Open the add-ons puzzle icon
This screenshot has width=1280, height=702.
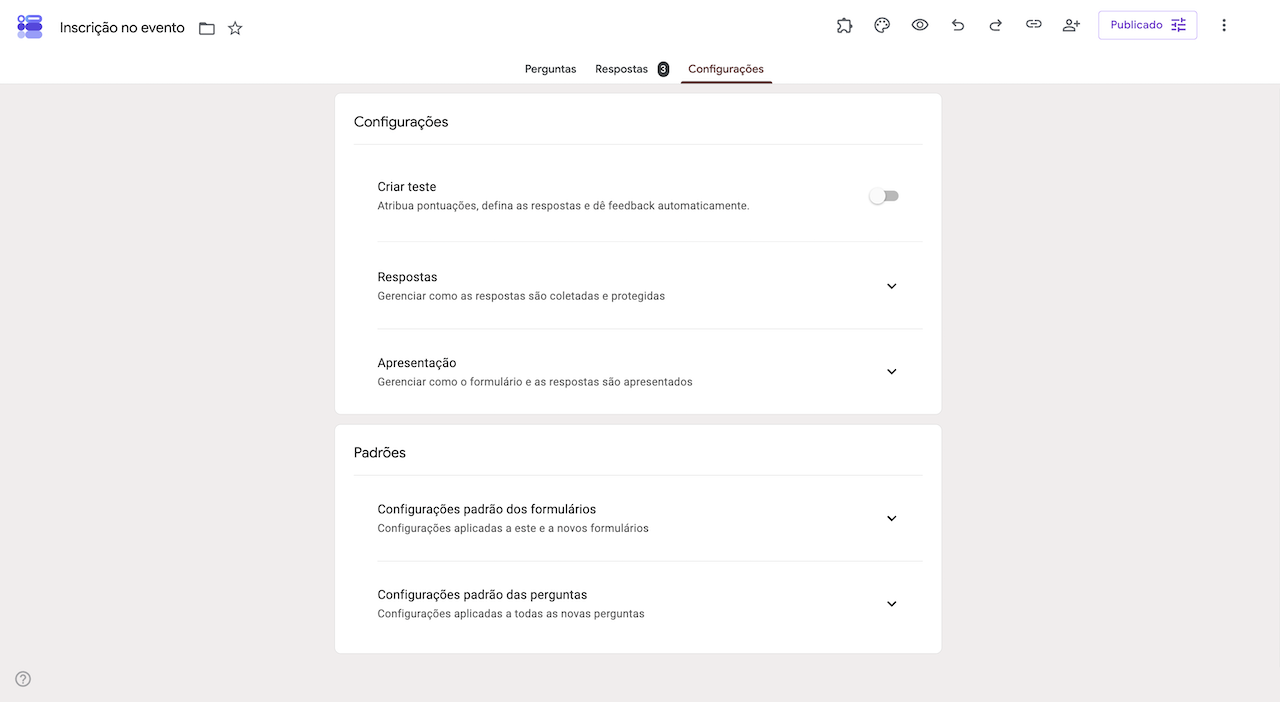click(x=845, y=25)
